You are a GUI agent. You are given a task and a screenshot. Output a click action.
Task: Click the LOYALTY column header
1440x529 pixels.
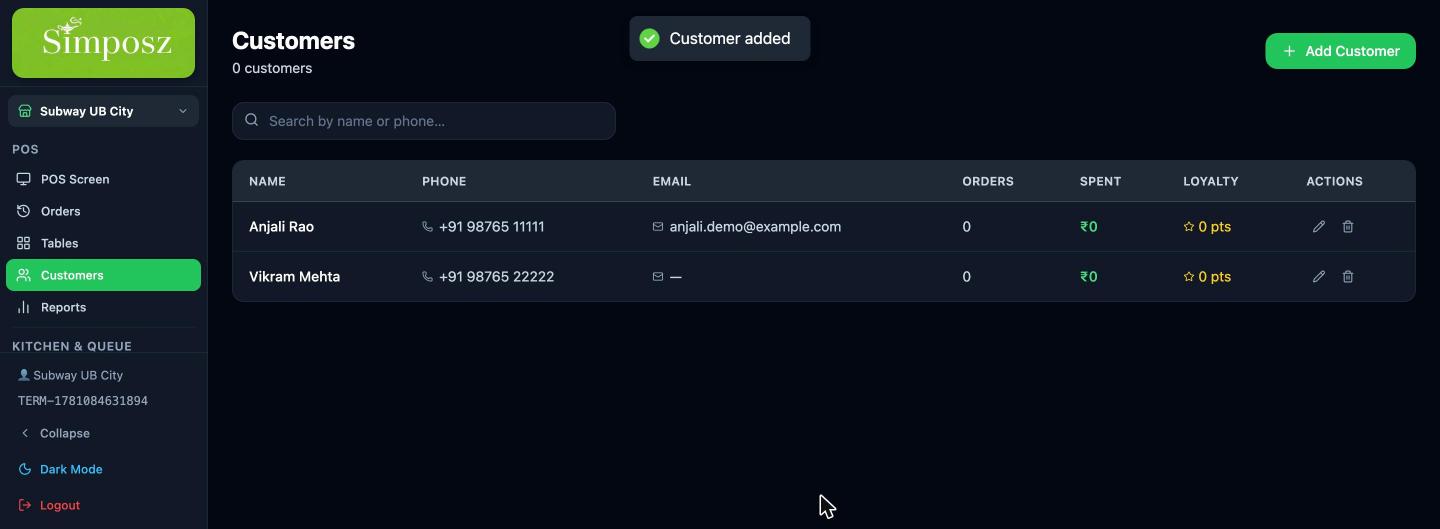(x=1211, y=181)
